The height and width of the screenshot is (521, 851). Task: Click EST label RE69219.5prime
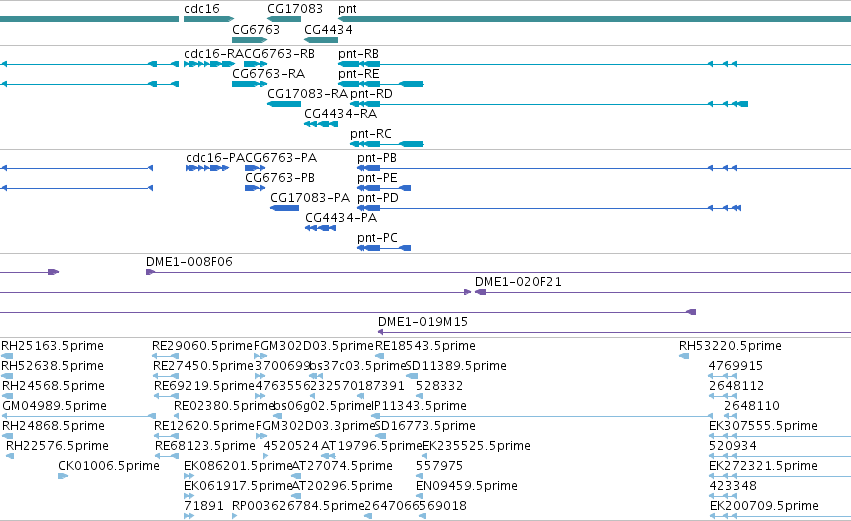204,386
